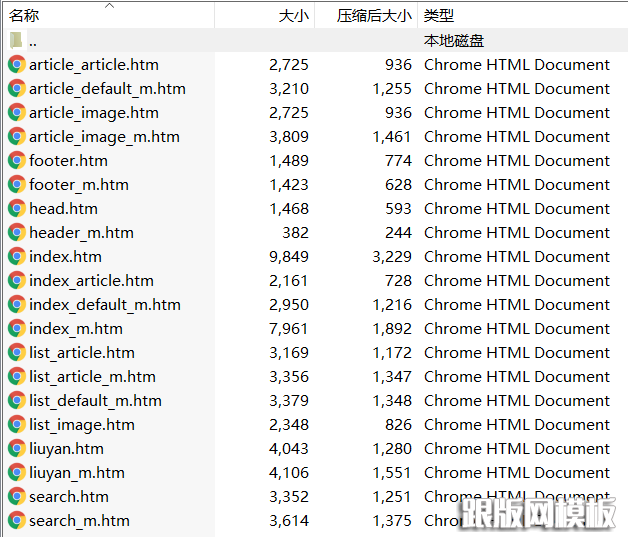The width and height of the screenshot is (628, 537).
Task: Click the Chrome icon beside article_article.htm
Action: pyautogui.click(x=17, y=65)
